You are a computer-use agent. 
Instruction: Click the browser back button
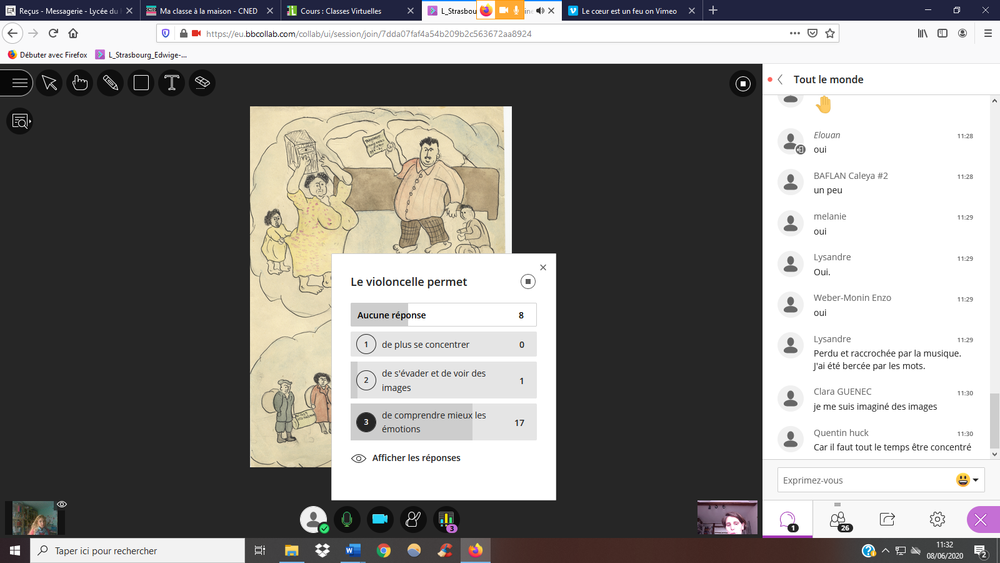13,33
